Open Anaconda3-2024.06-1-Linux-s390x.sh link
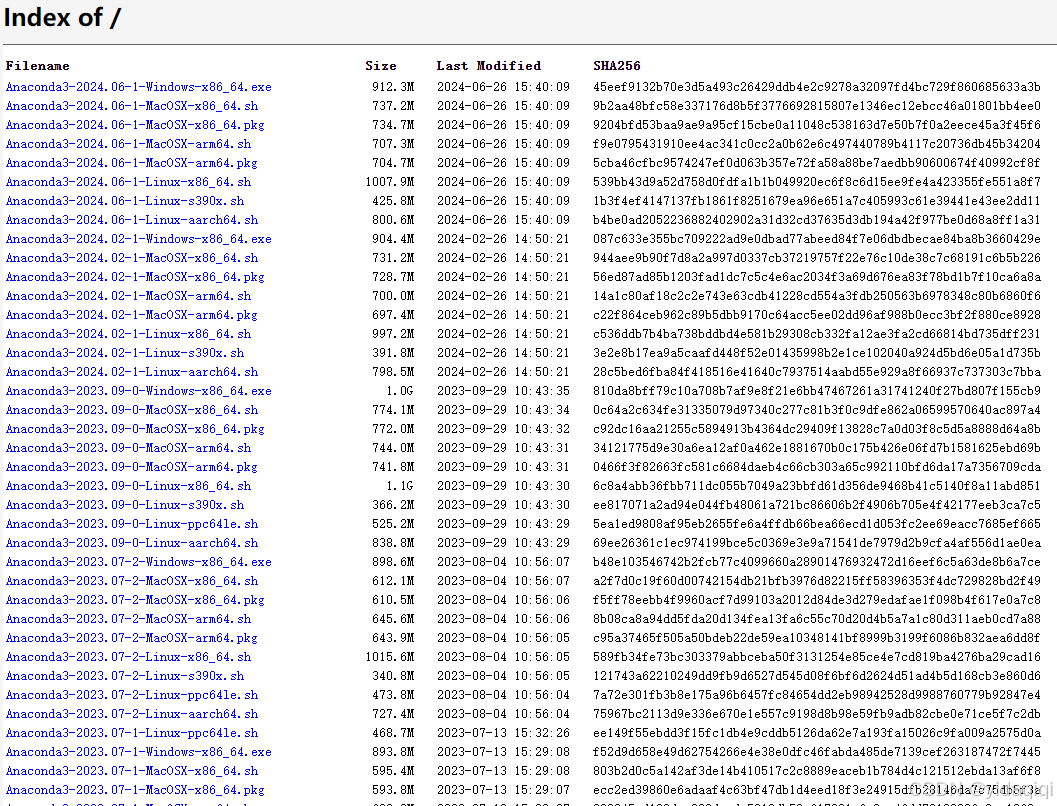 (125, 201)
